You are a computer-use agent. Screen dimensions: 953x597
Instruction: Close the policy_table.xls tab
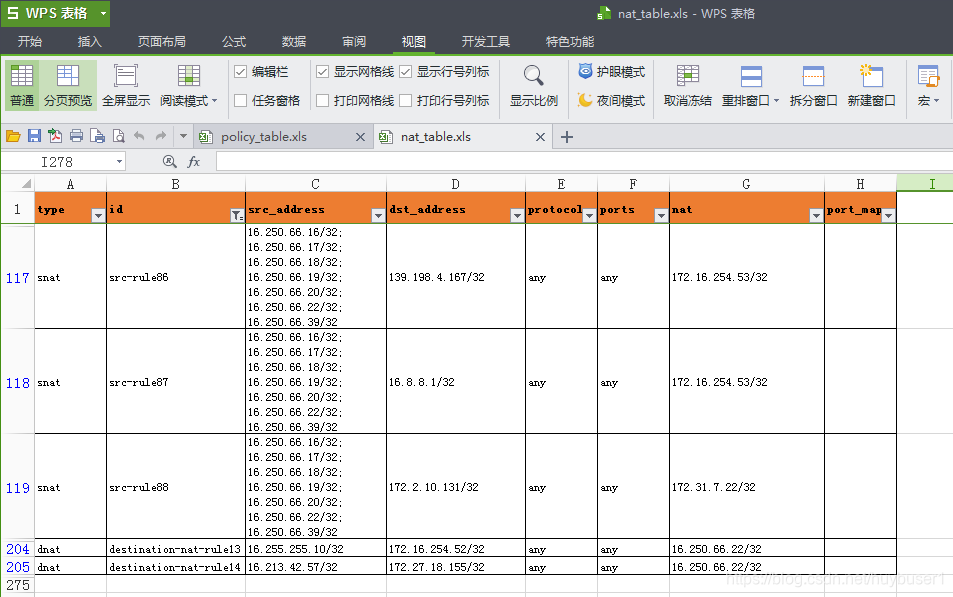(x=360, y=137)
